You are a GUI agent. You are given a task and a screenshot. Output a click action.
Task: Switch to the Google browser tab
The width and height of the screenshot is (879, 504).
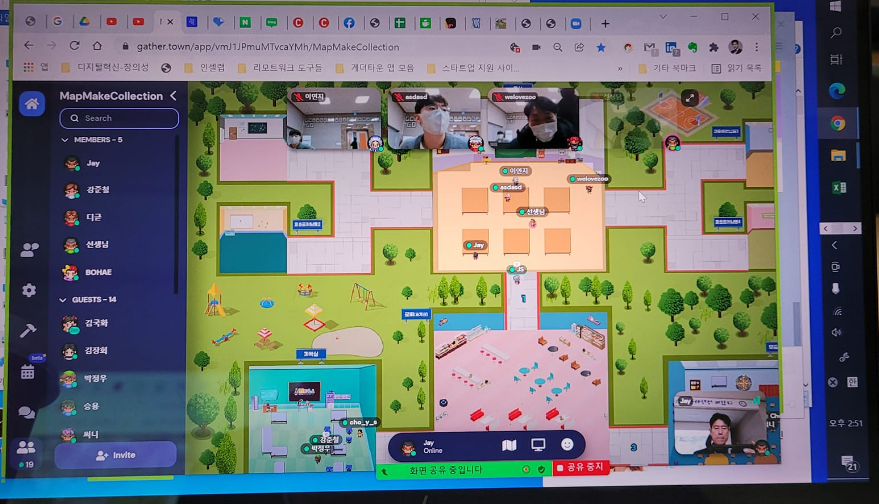click(57, 21)
